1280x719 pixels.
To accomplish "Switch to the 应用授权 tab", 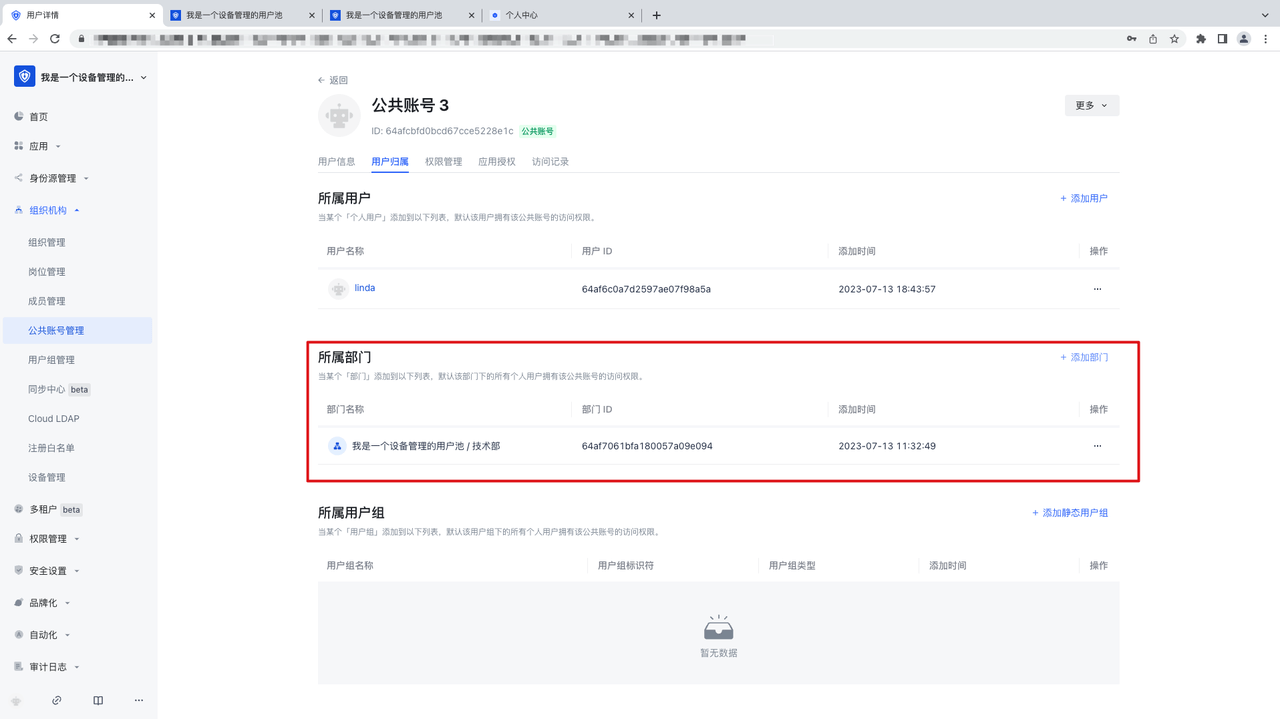I will [x=496, y=161].
